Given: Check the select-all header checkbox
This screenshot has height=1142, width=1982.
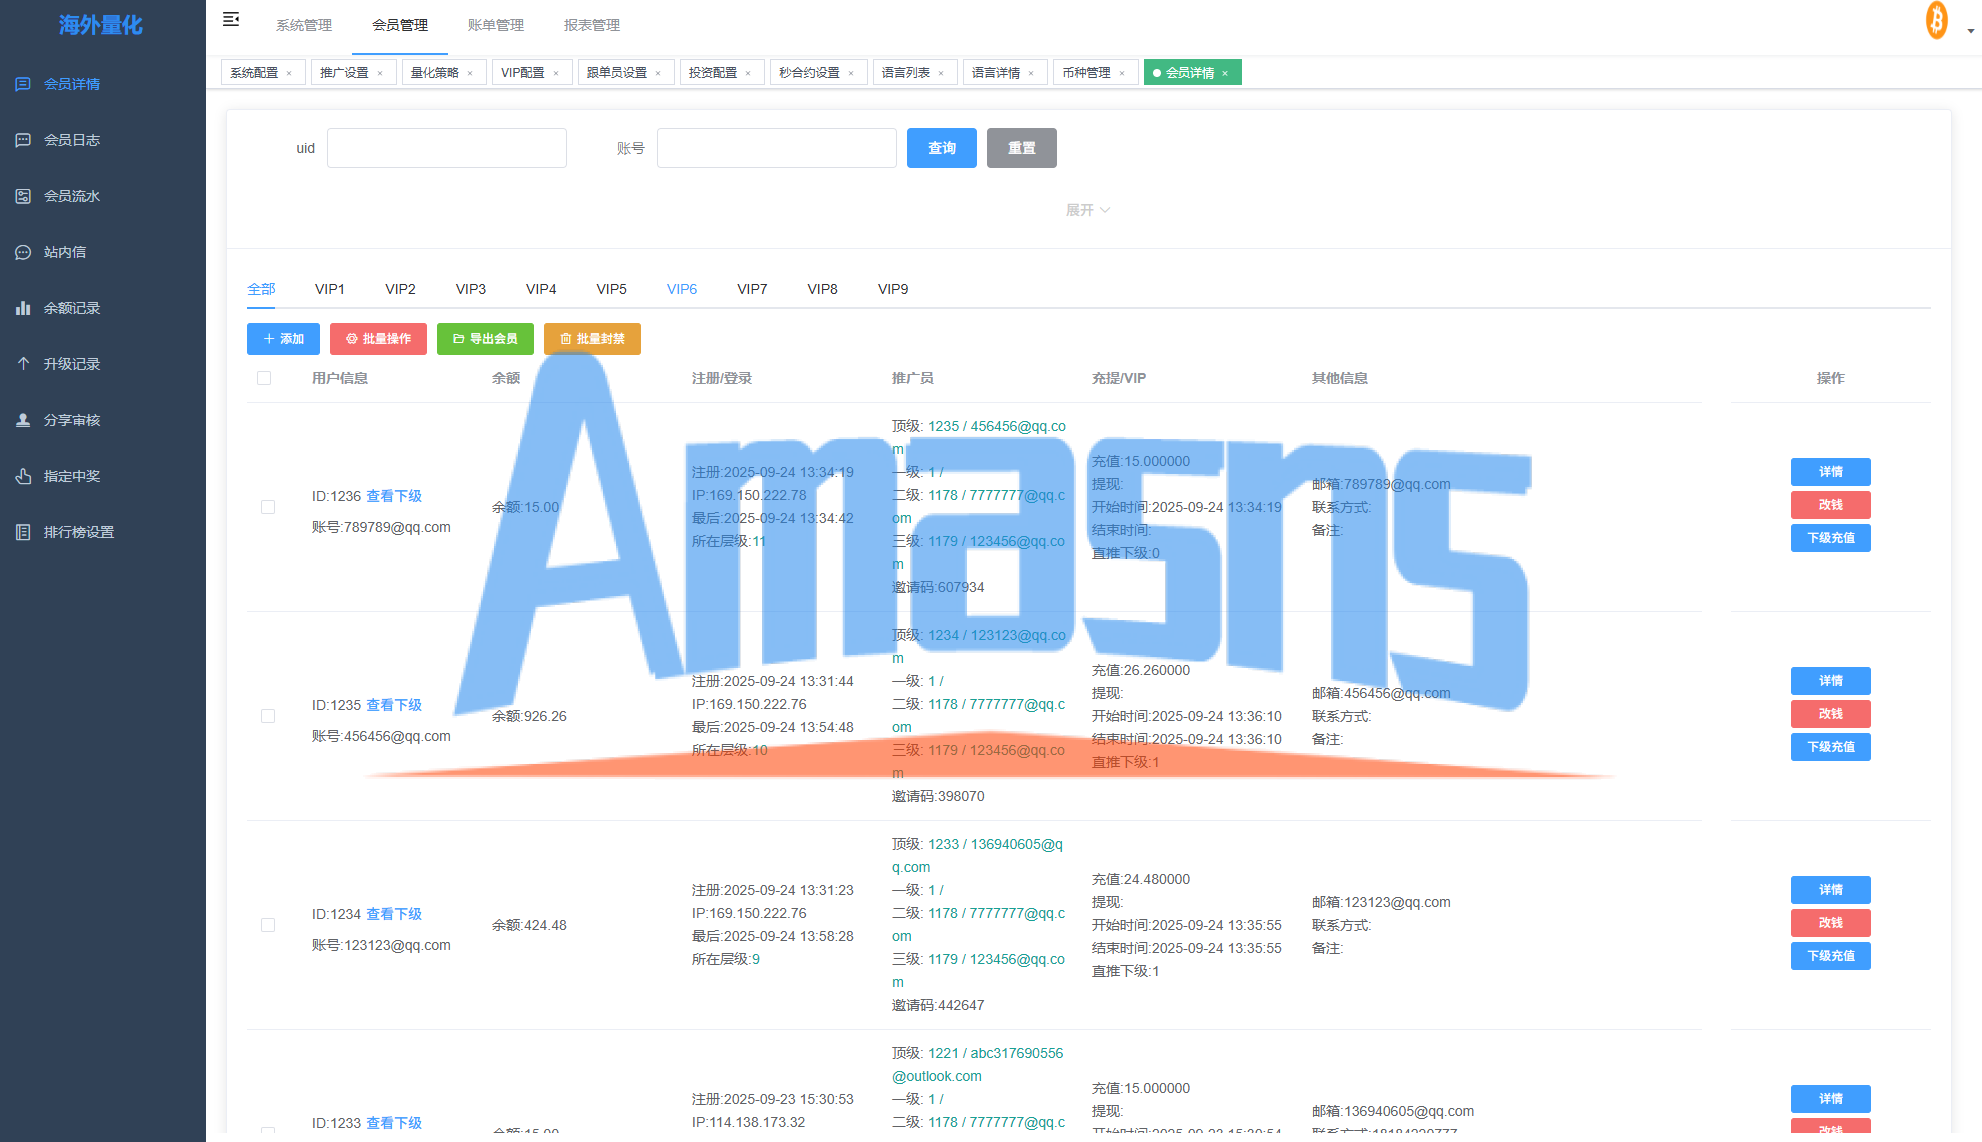Looking at the screenshot, I should pyautogui.click(x=264, y=378).
